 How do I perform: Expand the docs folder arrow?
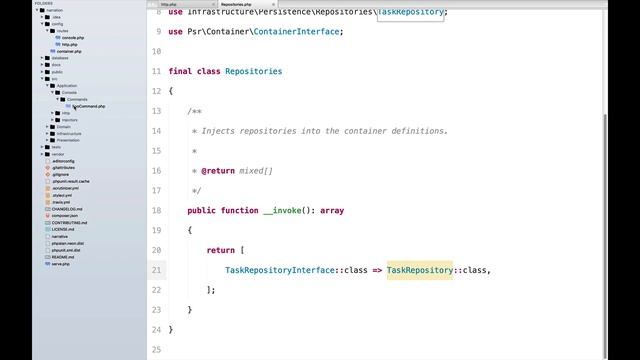pyautogui.click(x=42, y=65)
